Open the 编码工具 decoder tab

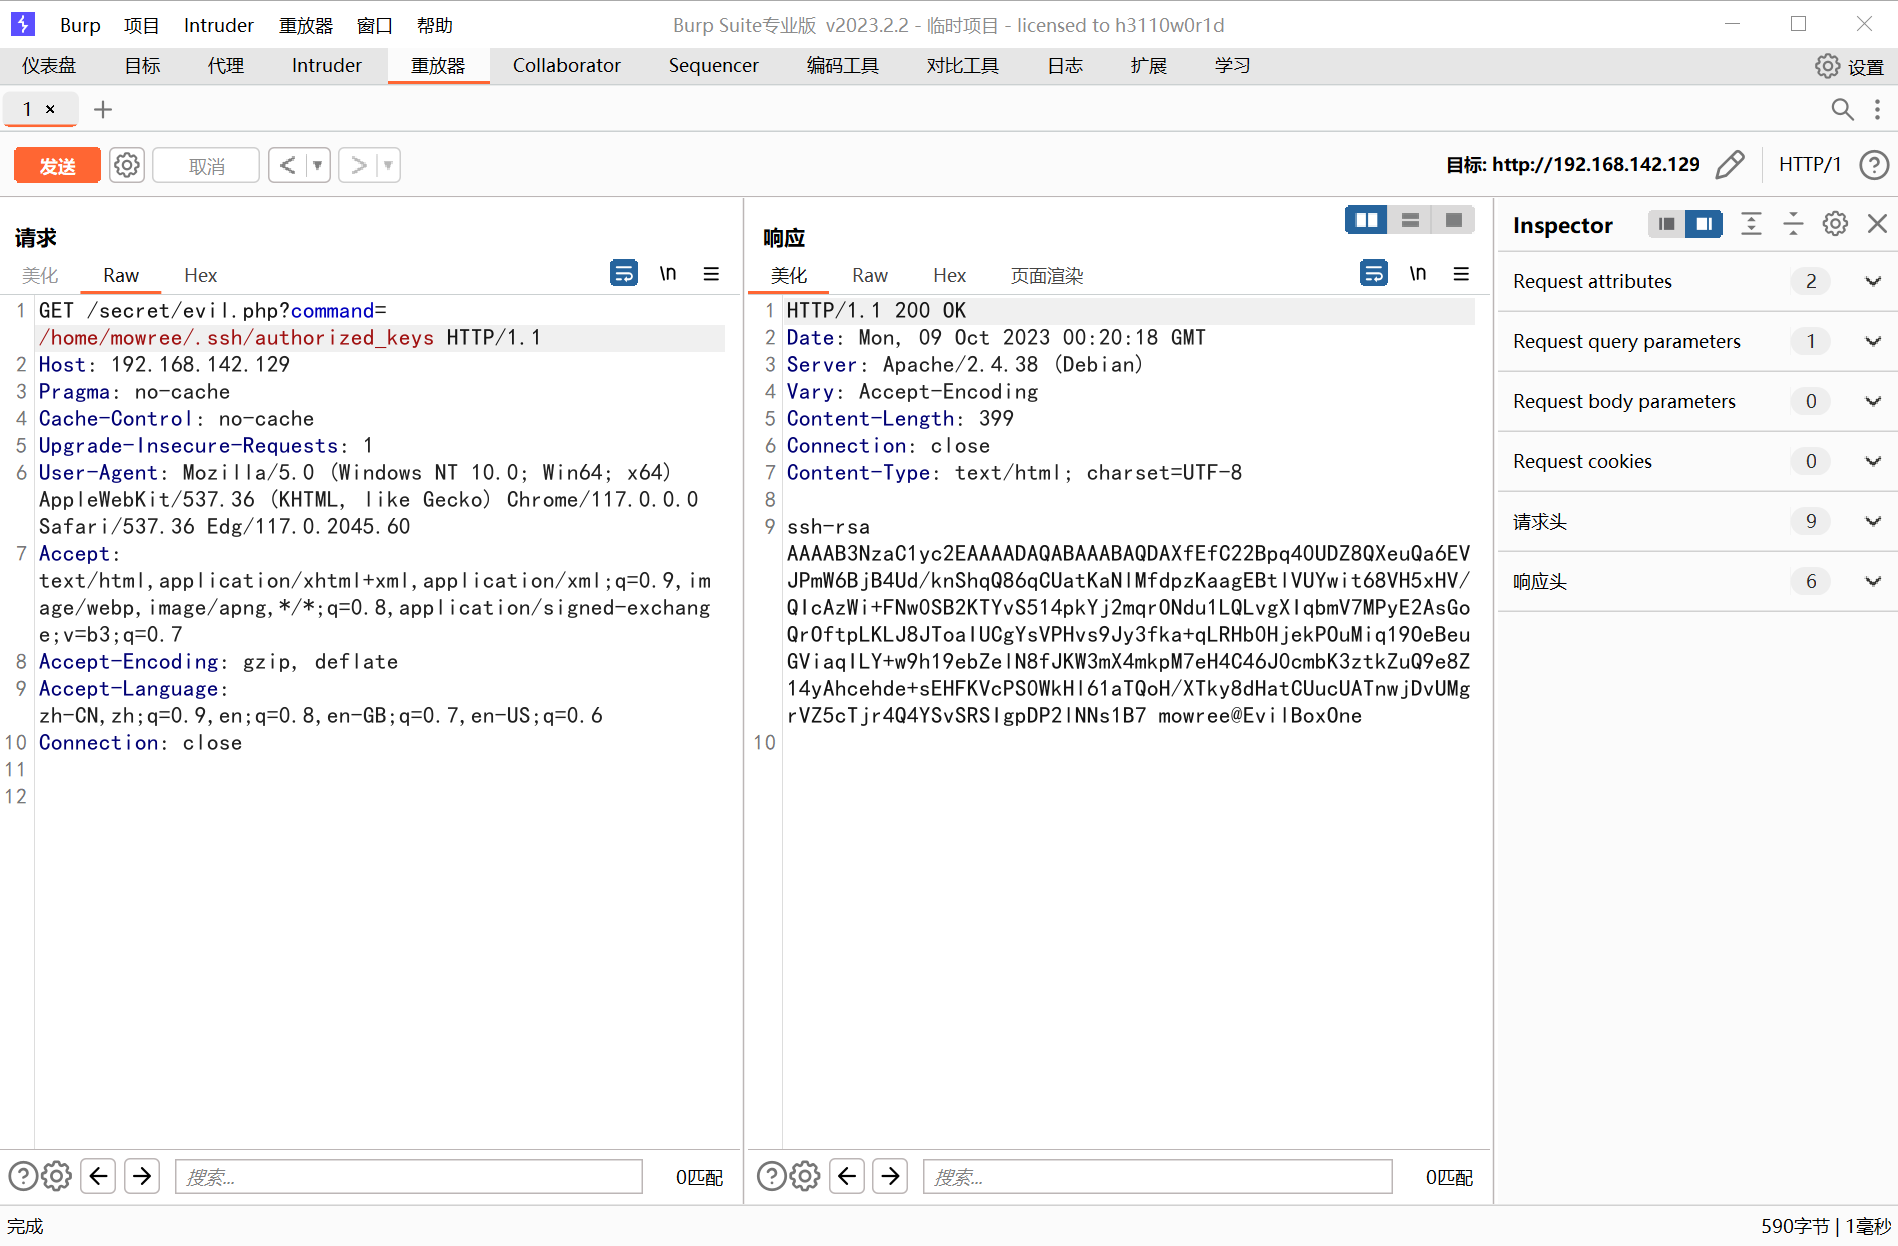point(842,66)
